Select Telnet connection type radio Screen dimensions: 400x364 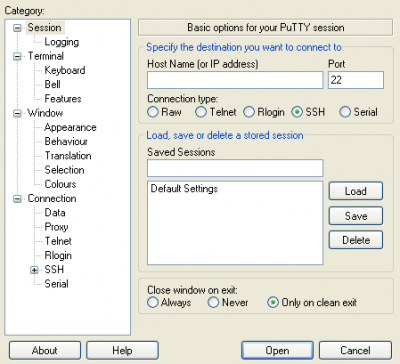[x=201, y=112]
